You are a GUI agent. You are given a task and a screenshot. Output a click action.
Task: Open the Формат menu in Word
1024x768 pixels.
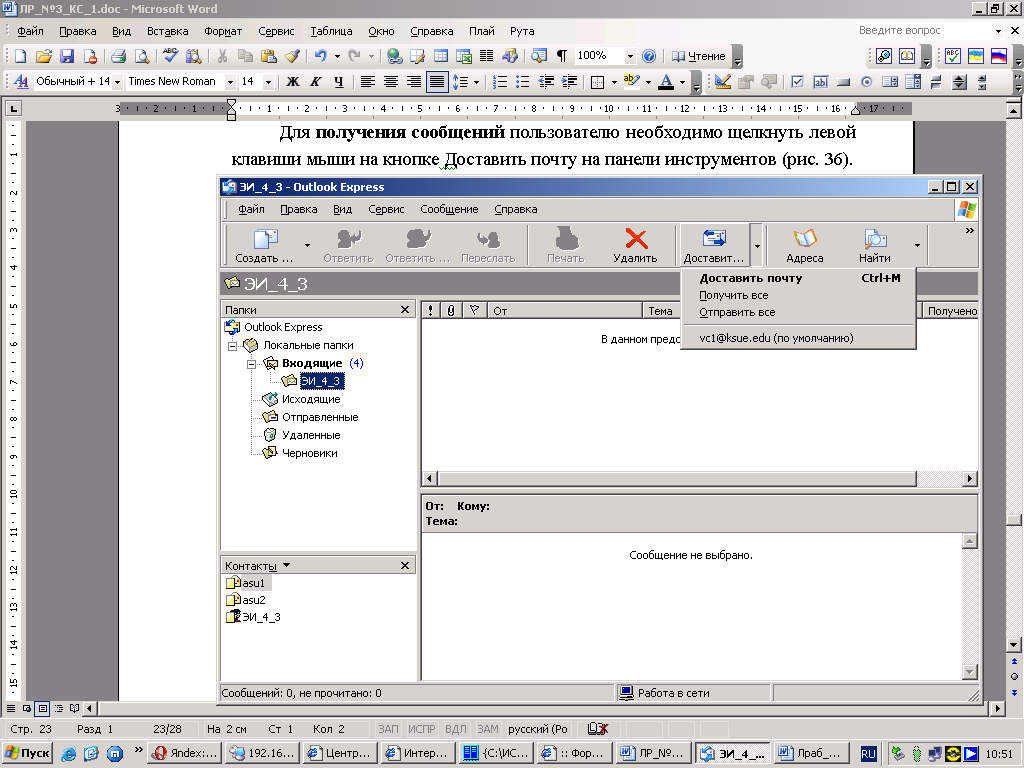pos(223,31)
